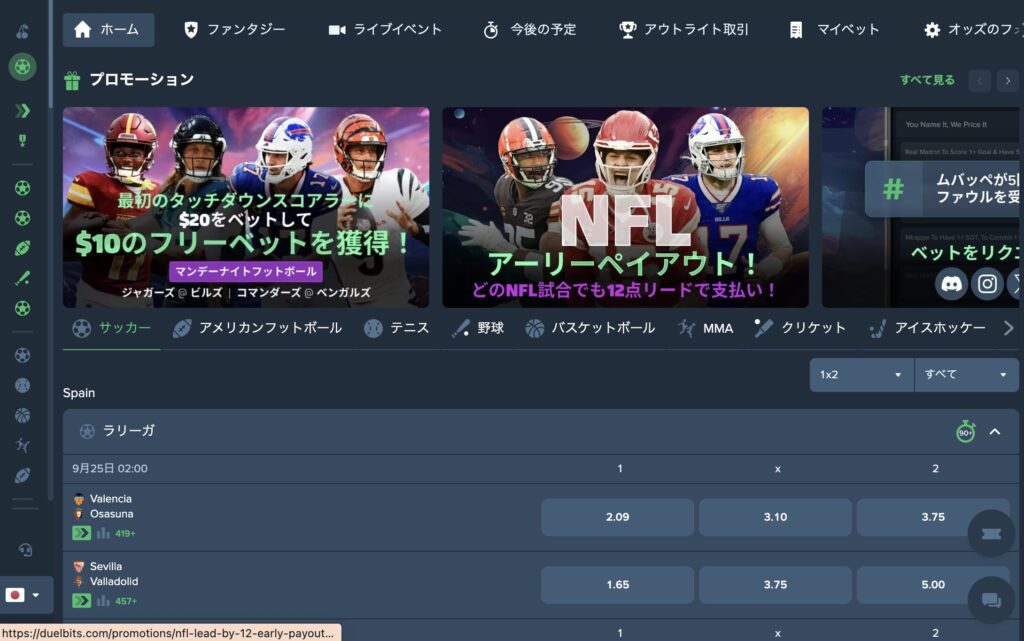Screen dimensions: 1024x641
Task: Click the circled active sports ball sidebar icon
Action: tap(22, 67)
